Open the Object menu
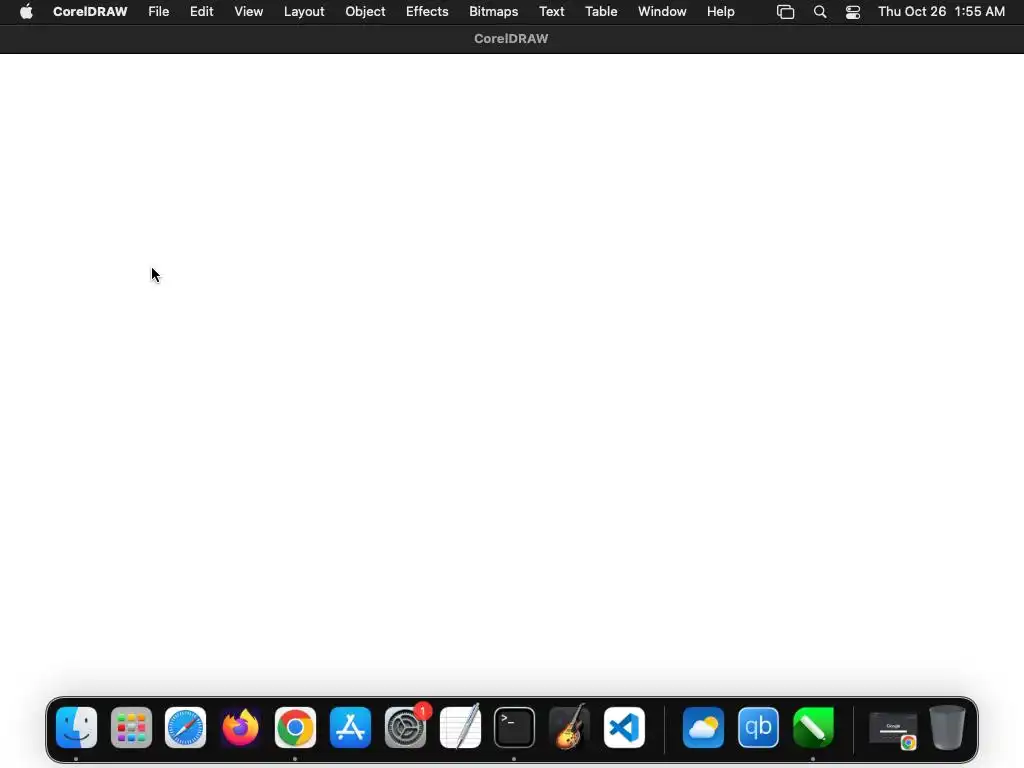Screen dimensions: 1024x768 [365, 12]
